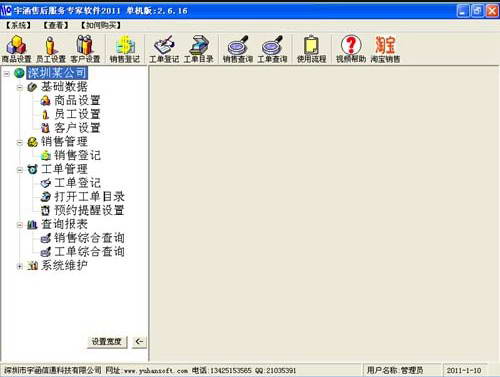The height and width of the screenshot is (377, 500).
Task: Click company name text in status bar
Action: (53, 370)
